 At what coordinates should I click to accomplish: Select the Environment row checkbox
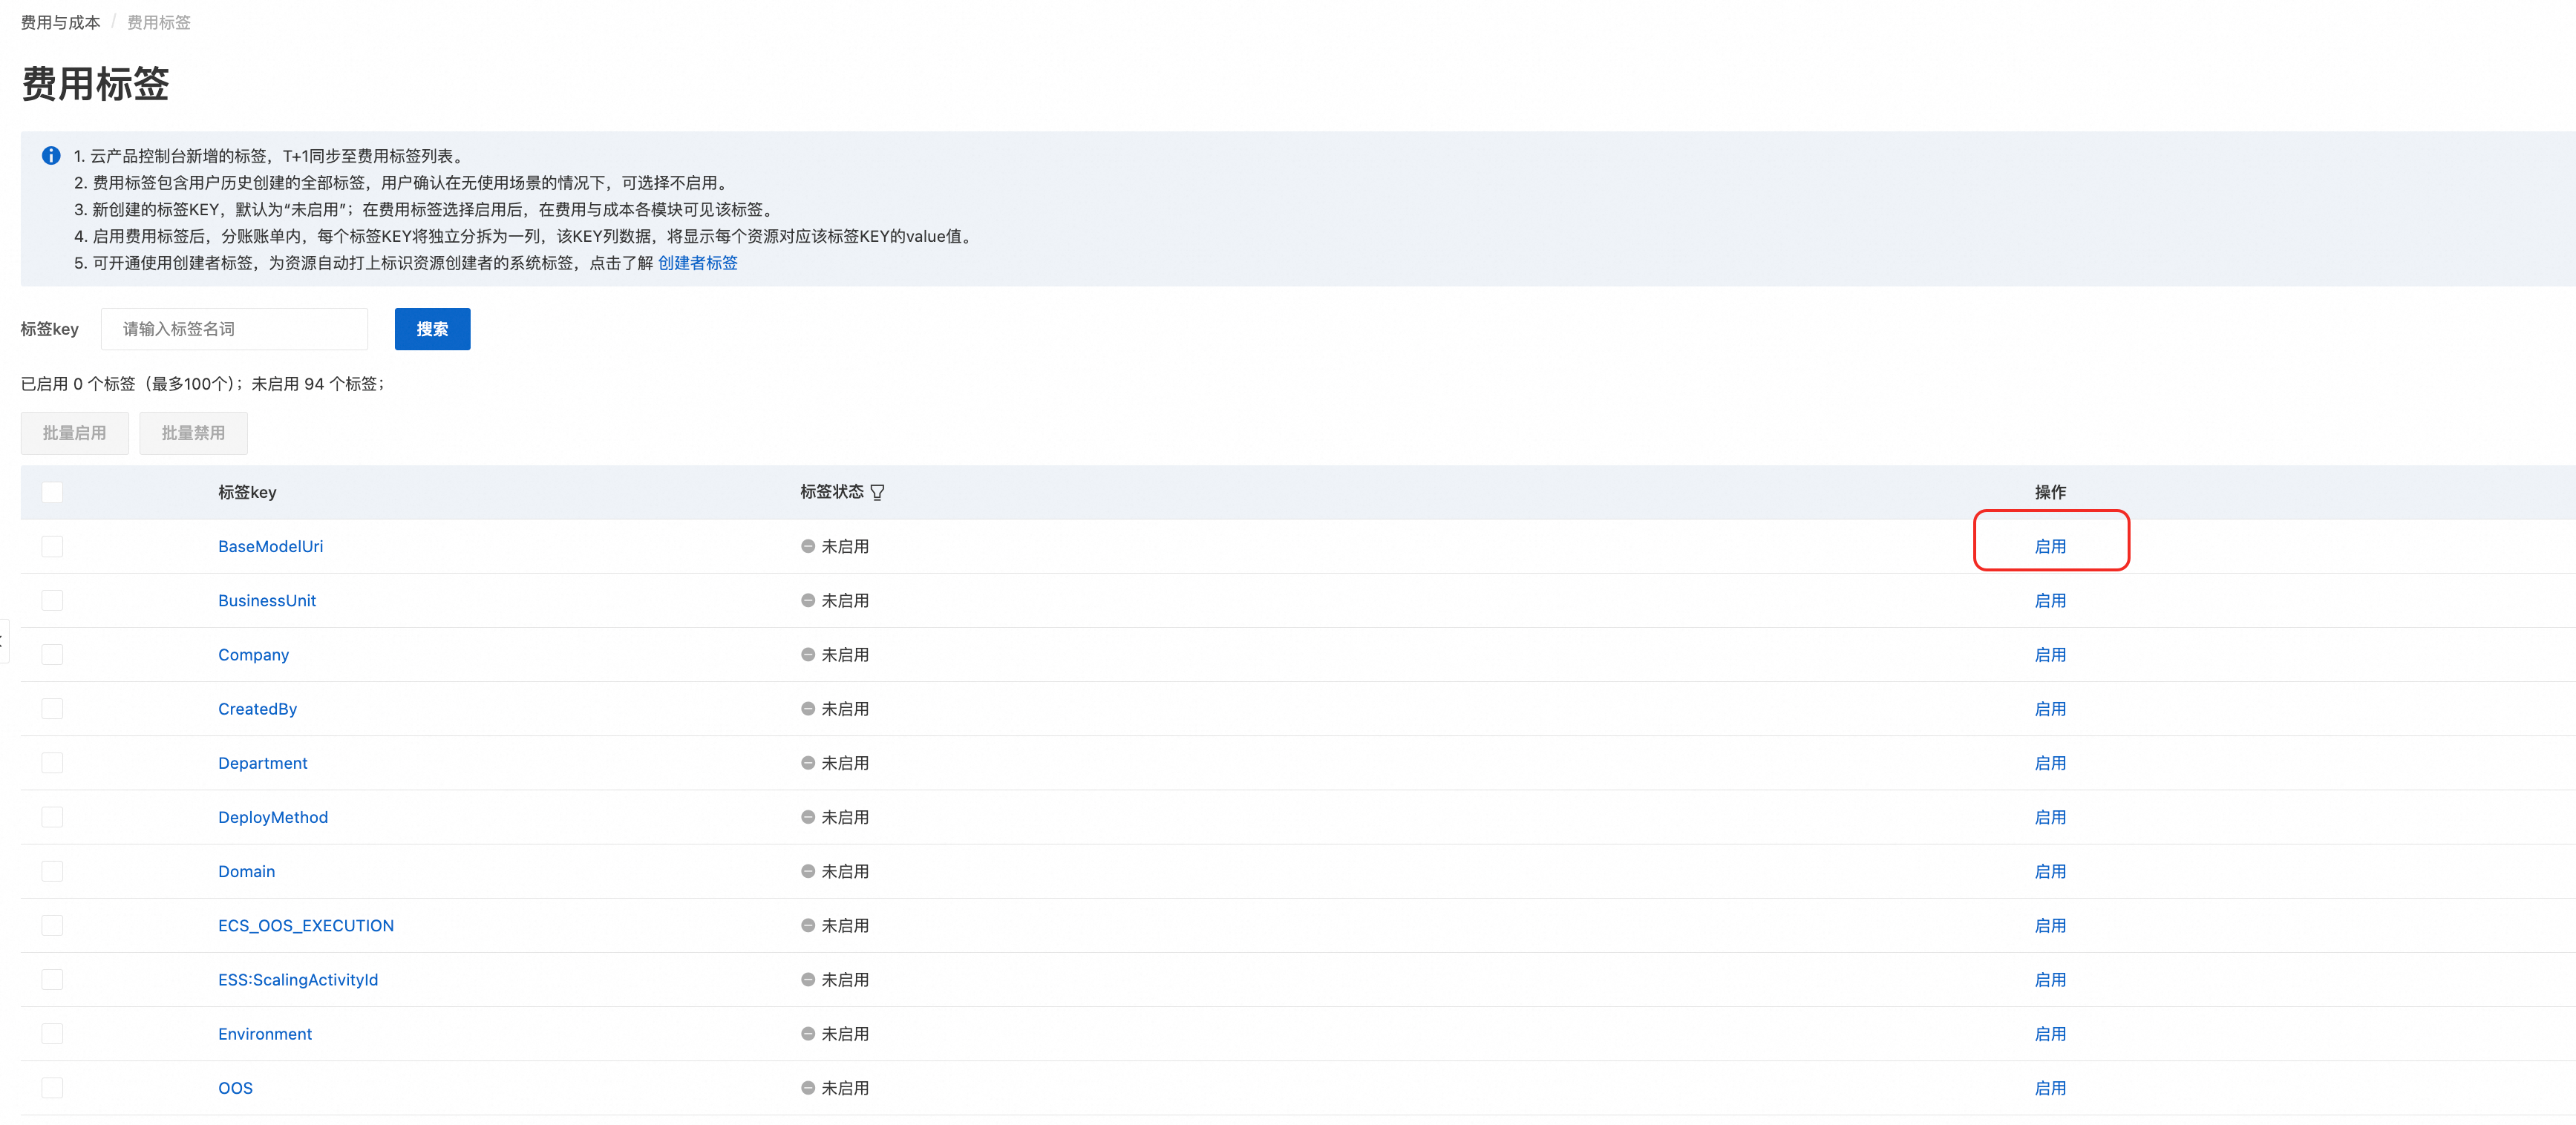click(x=52, y=1033)
